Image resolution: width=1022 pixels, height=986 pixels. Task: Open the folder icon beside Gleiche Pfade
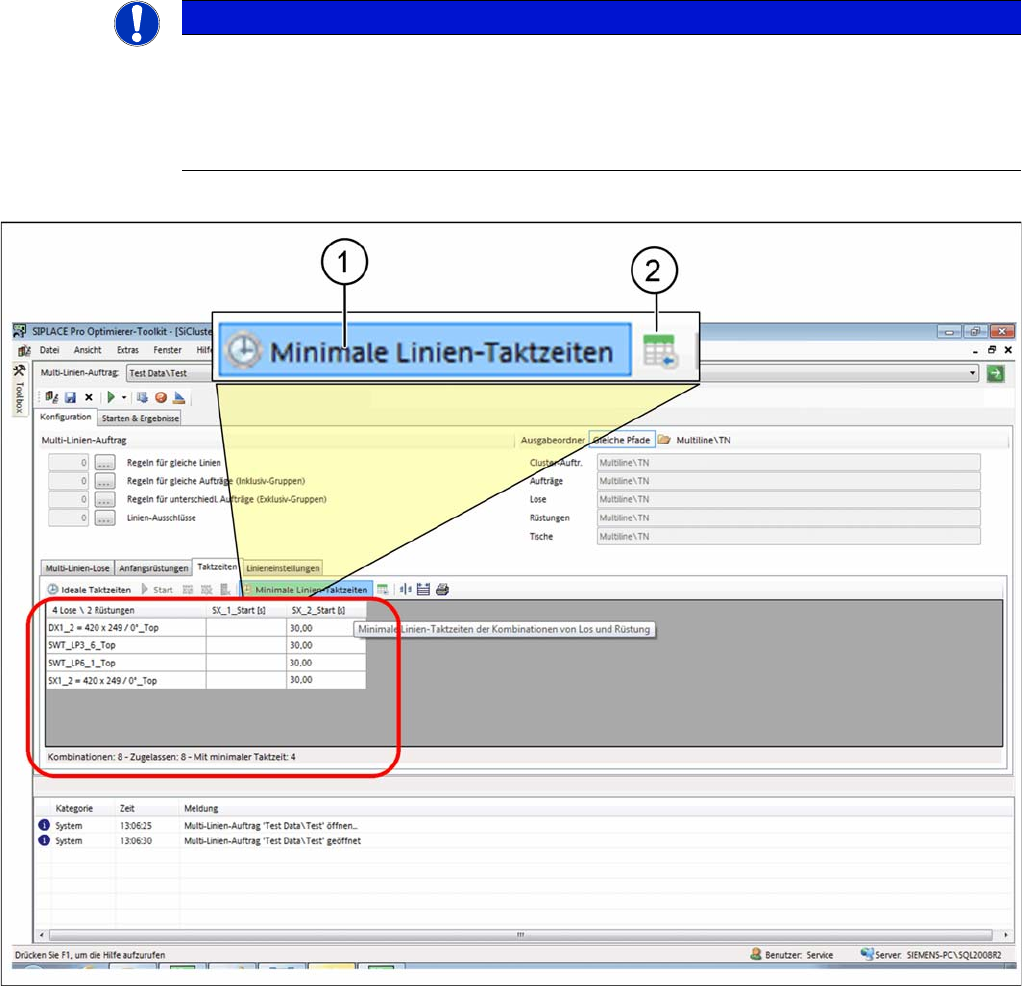click(x=664, y=440)
